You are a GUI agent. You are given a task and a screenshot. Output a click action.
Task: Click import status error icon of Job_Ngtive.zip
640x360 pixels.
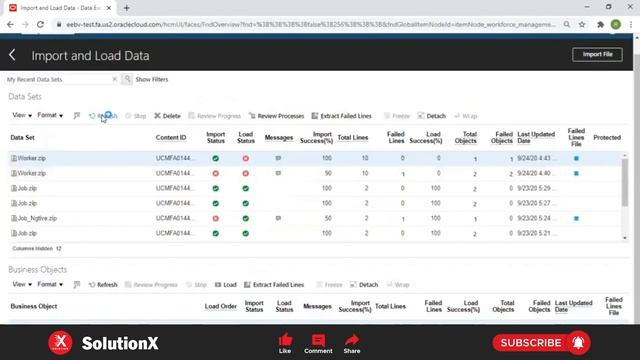coord(216,218)
